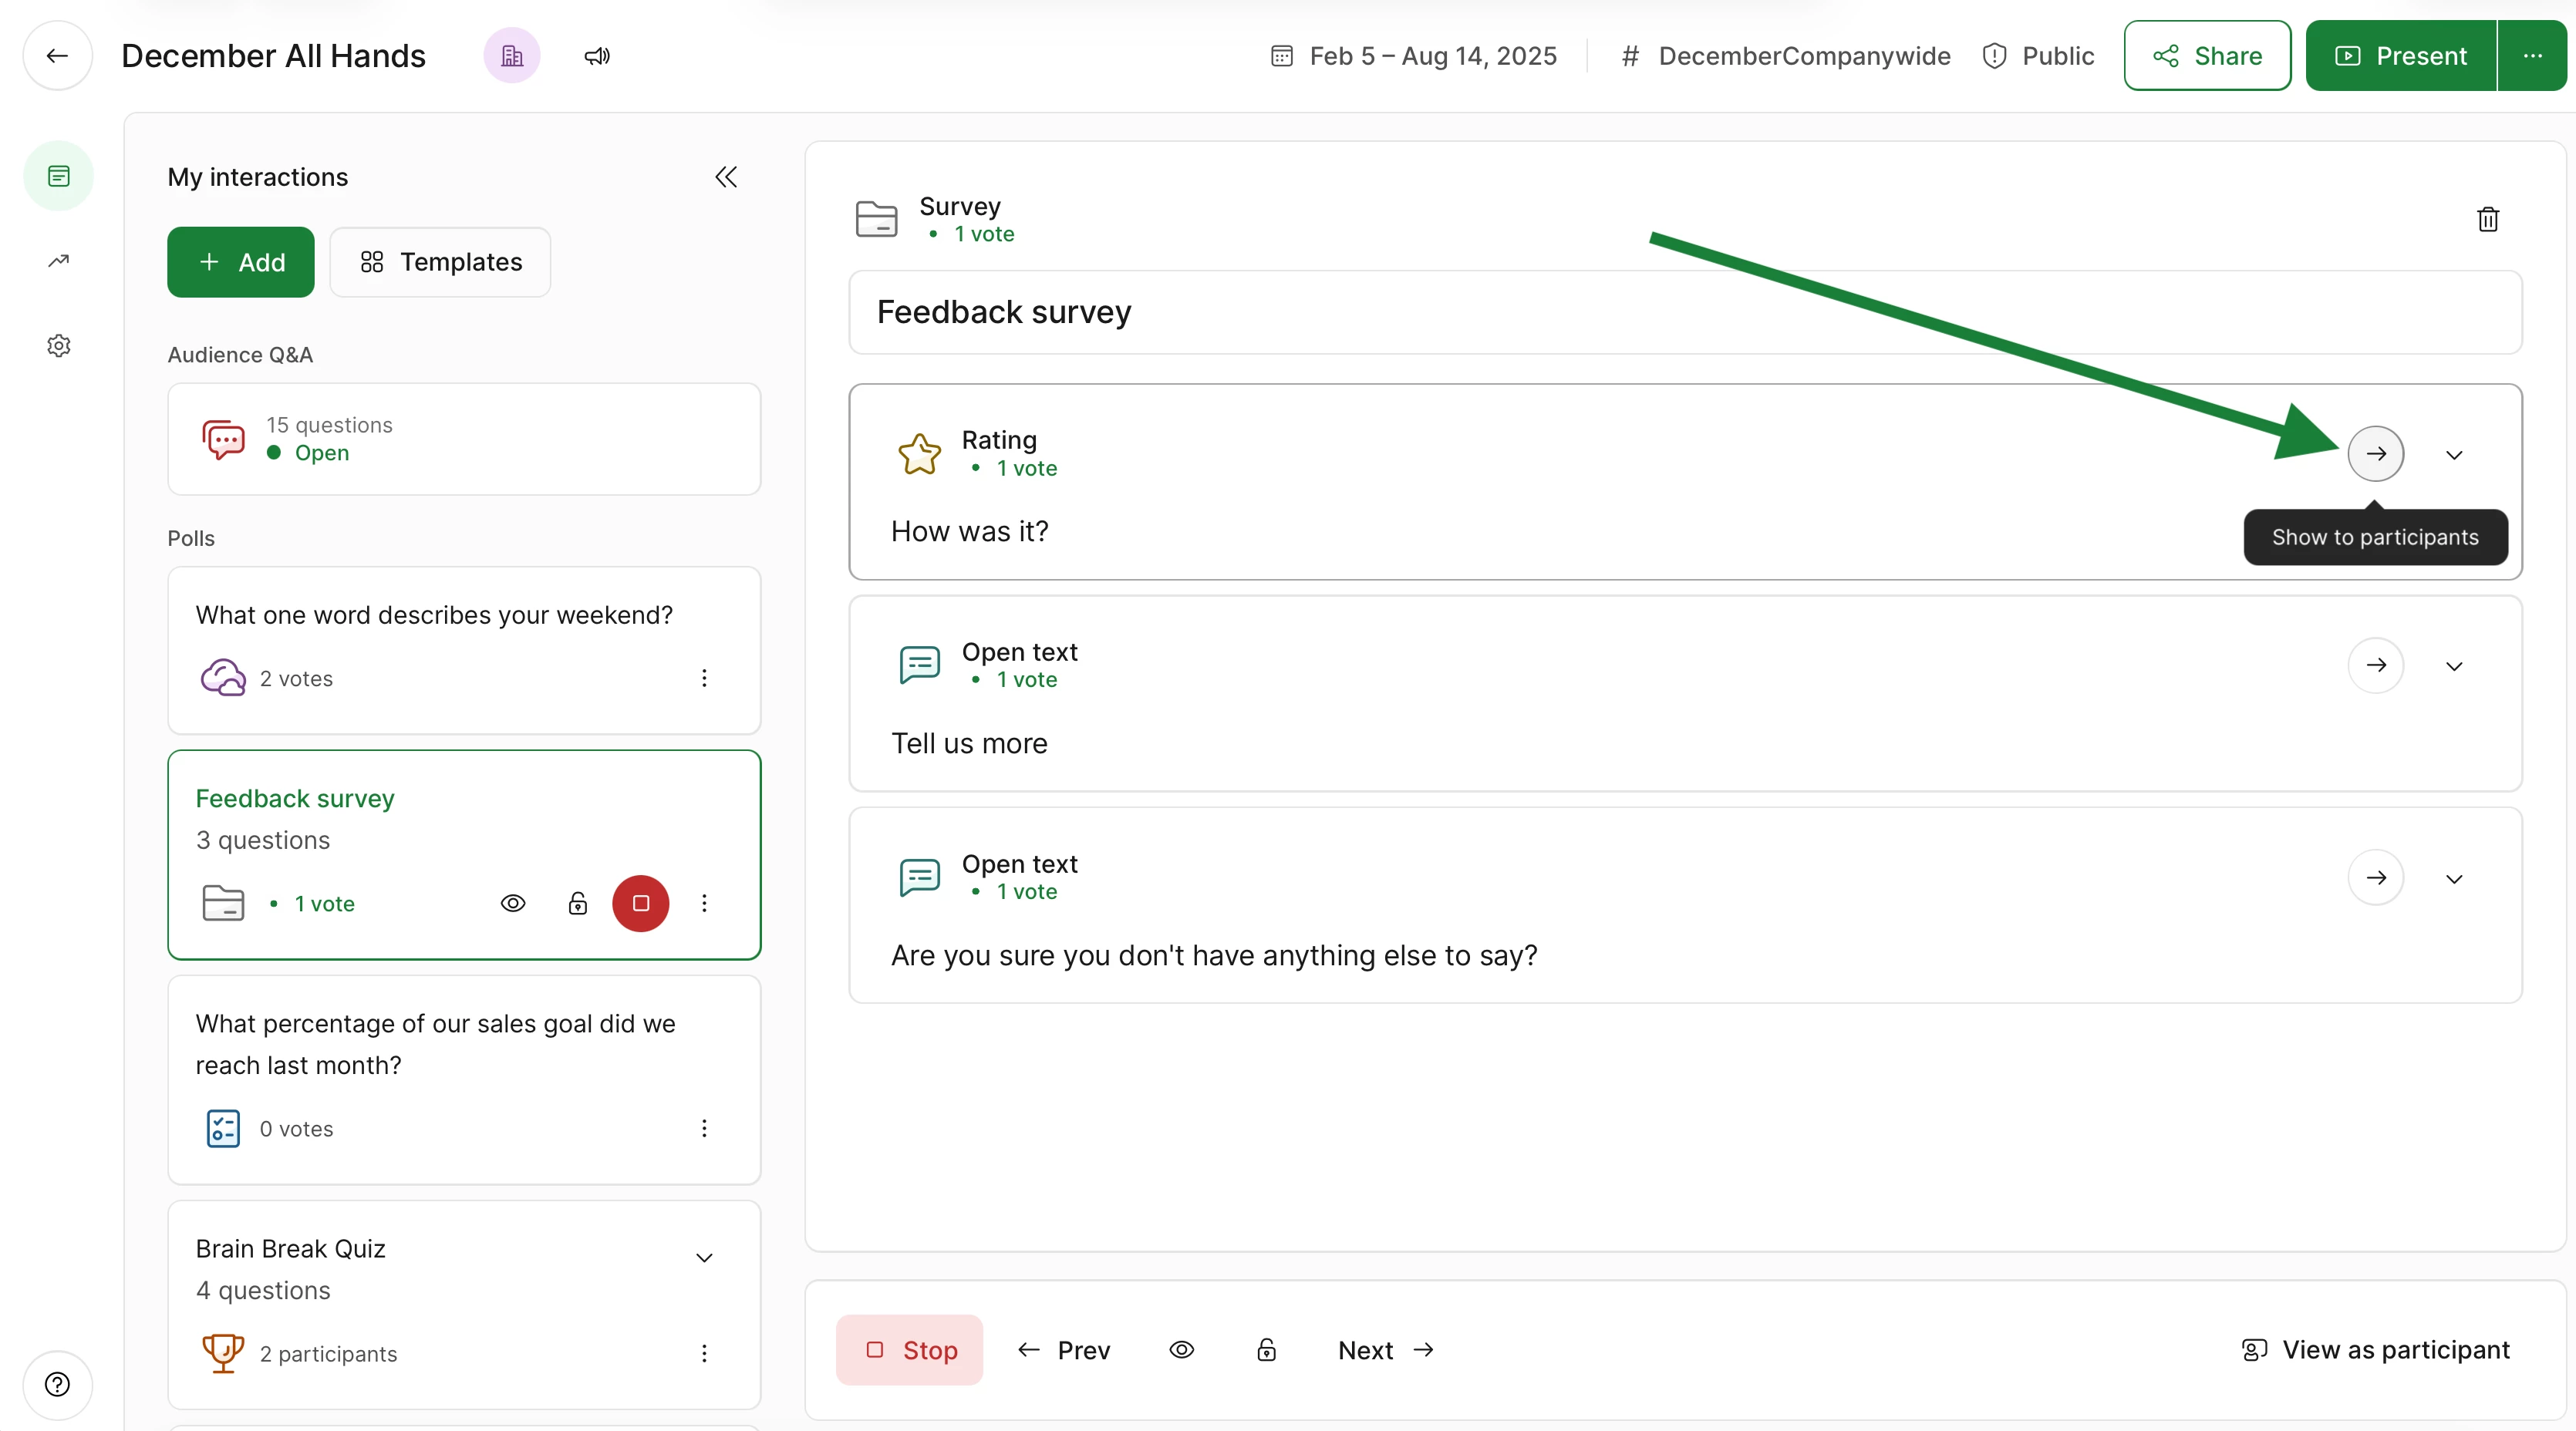Expand the Rating question chevron
2576x1431 pixels.
2454,455
